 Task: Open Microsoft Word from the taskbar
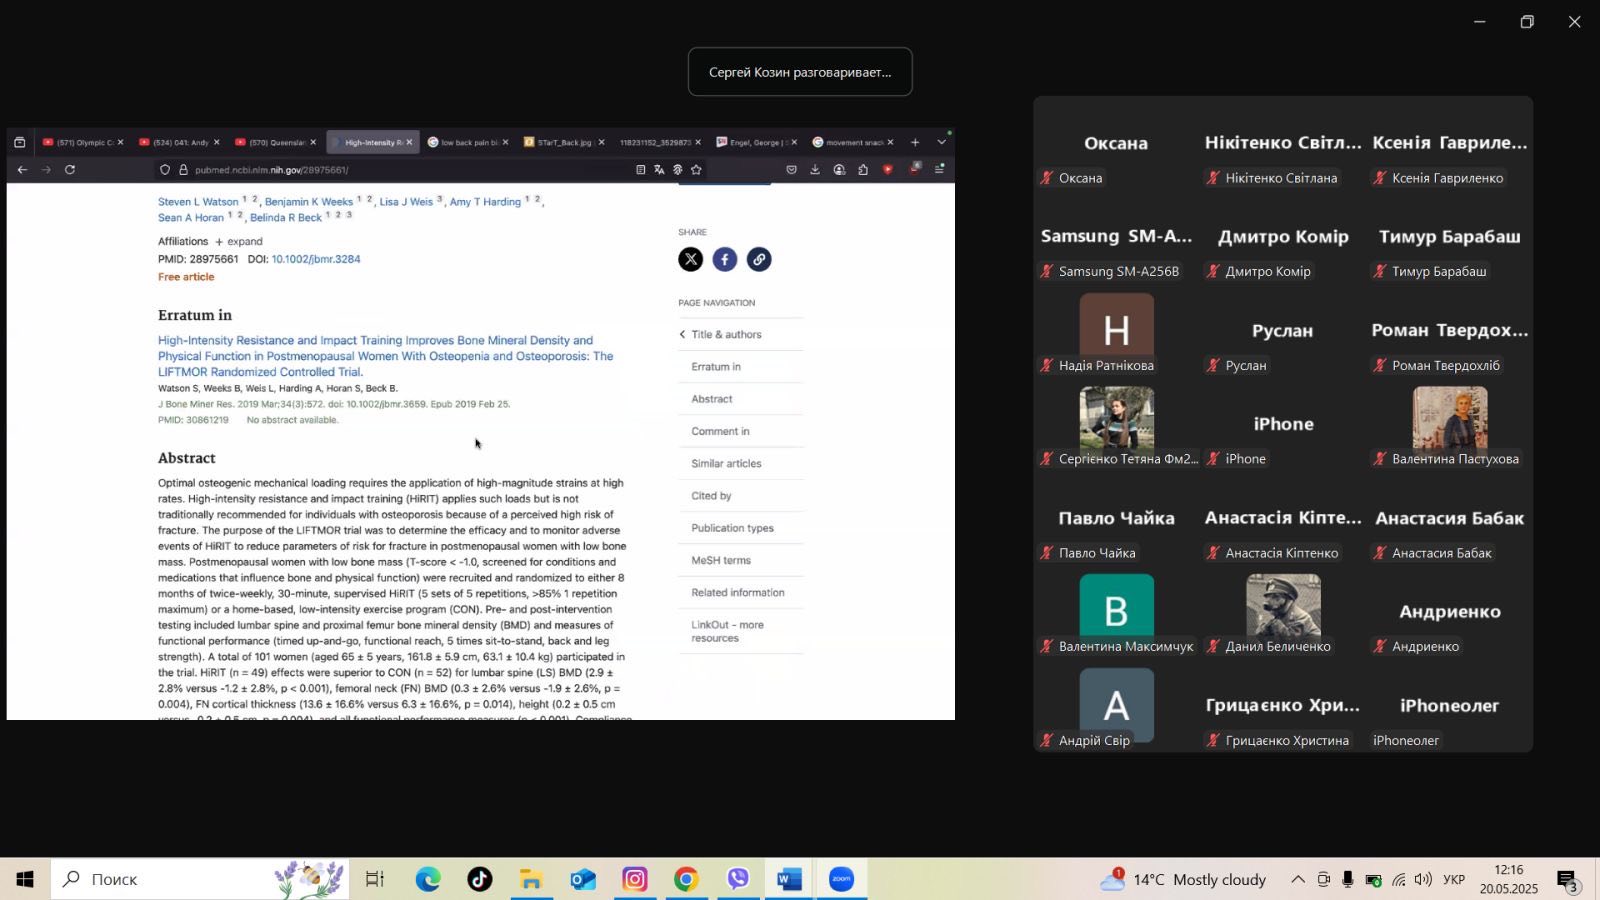tap(789, 879)
